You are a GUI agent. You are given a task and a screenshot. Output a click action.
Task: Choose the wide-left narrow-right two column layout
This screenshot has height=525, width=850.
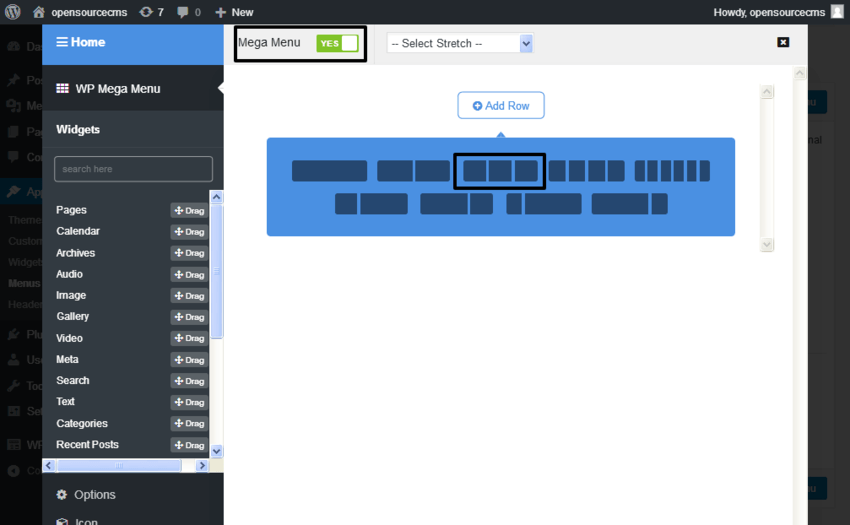click(x=456, y=204)
